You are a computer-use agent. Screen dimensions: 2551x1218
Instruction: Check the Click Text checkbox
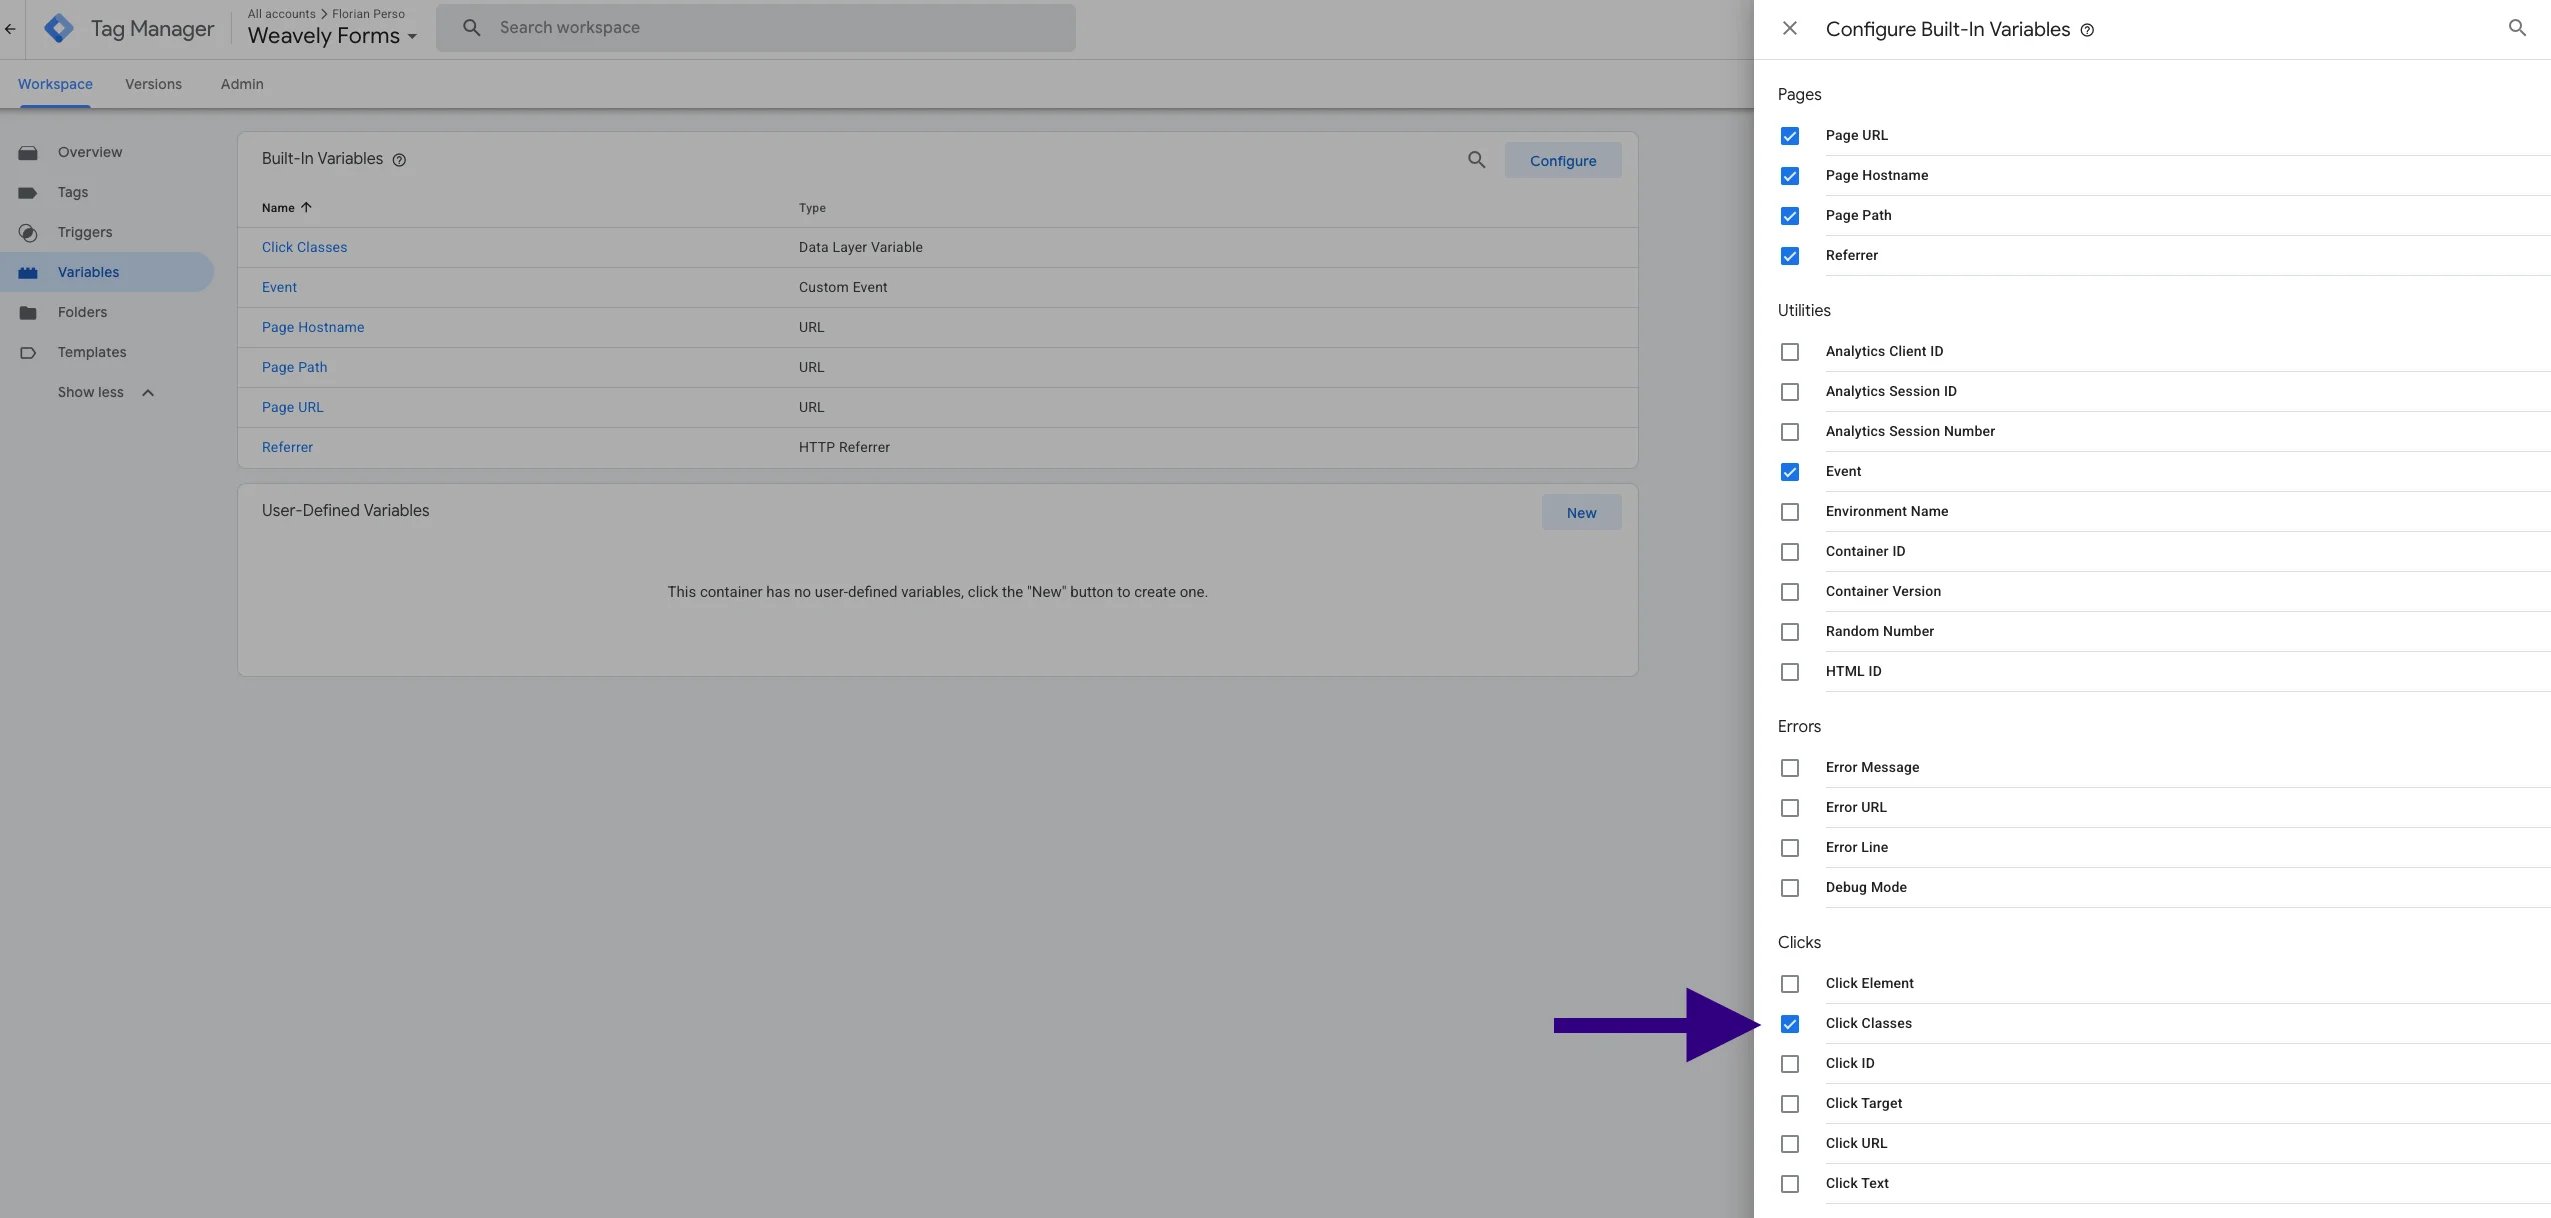coord(1790,1184)
